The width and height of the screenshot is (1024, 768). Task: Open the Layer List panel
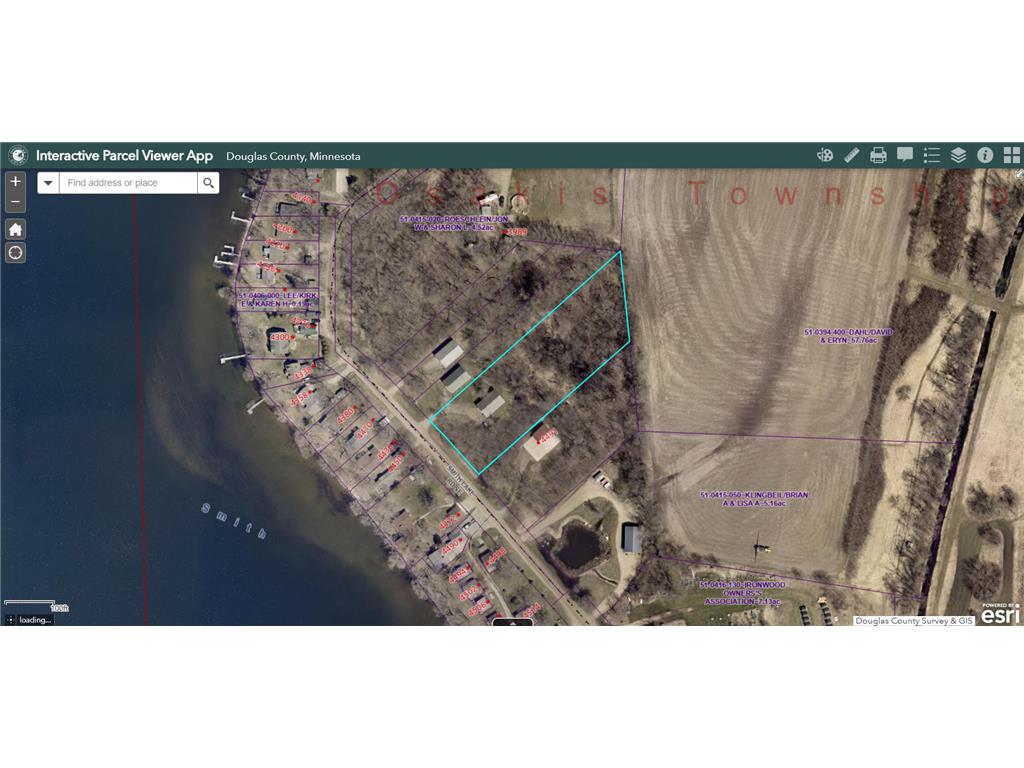point(958,155)
